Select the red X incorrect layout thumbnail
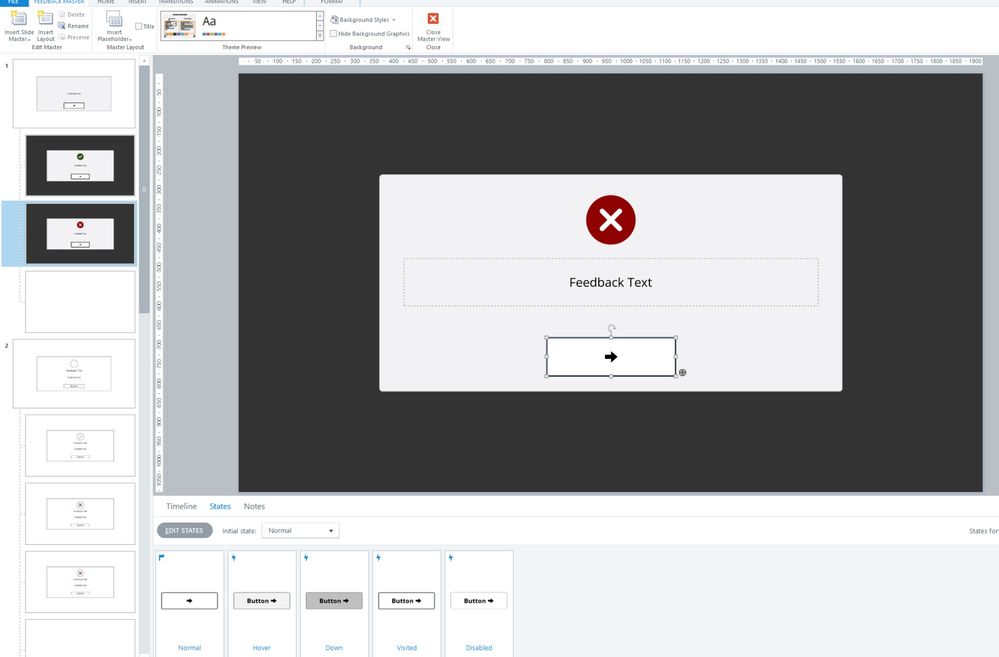Image resolution: width=999 pixels, height=657 pixels. coord(80,234)
